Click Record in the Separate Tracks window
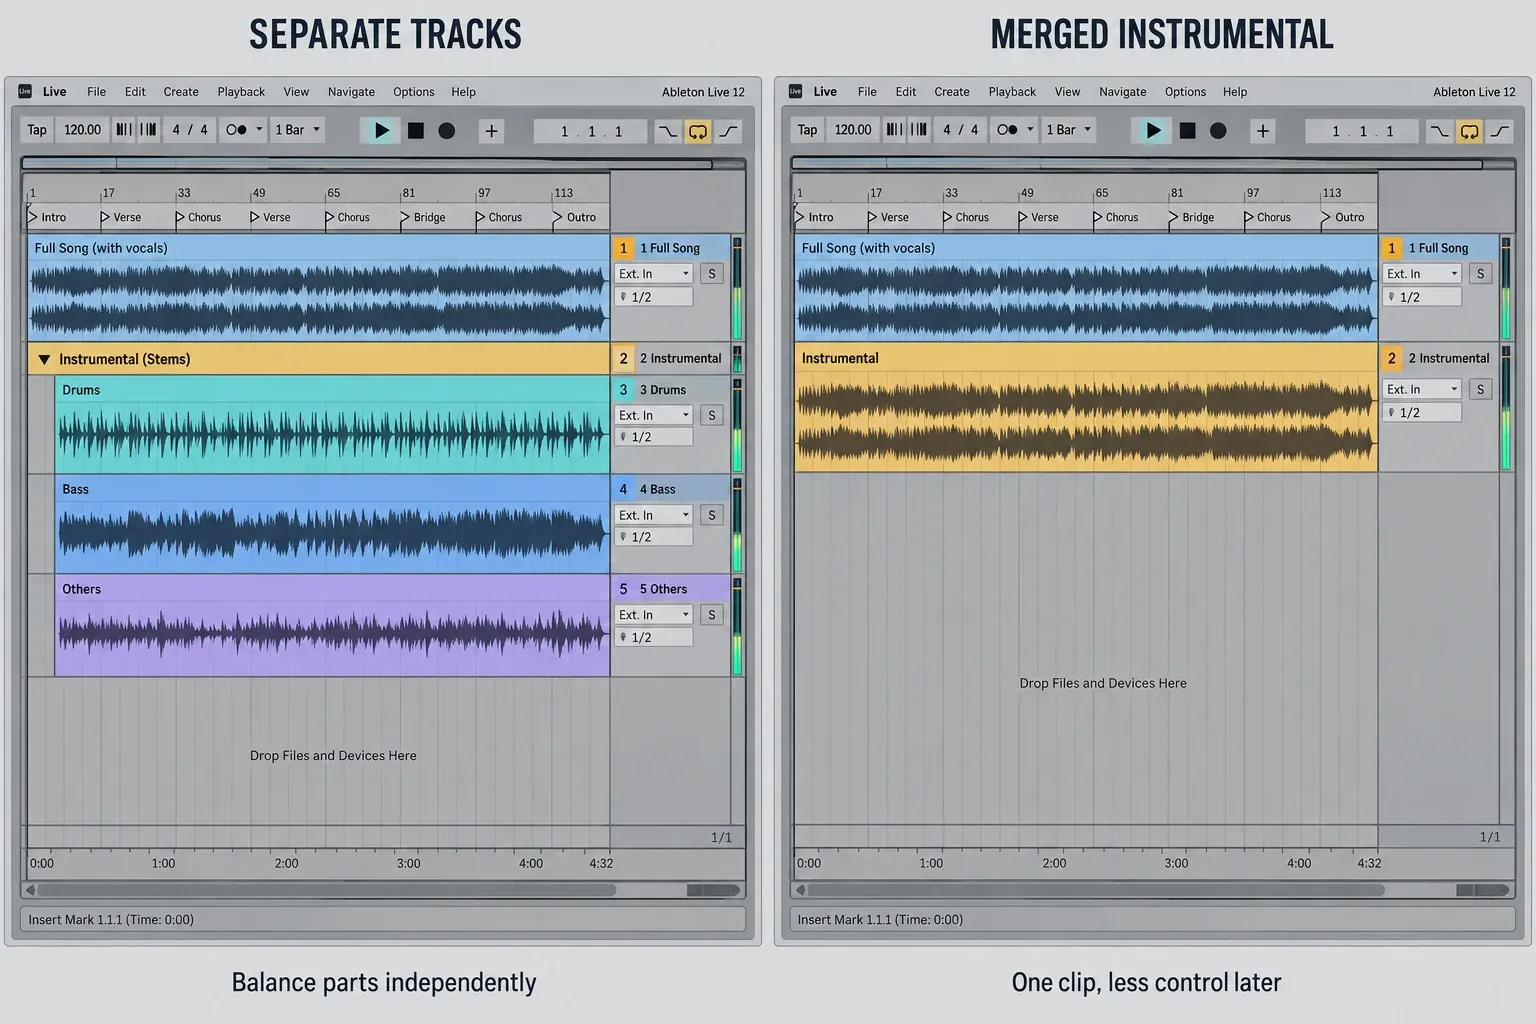The width and height of the screenshot is (1536, 1024). click(x=447, y=130)
